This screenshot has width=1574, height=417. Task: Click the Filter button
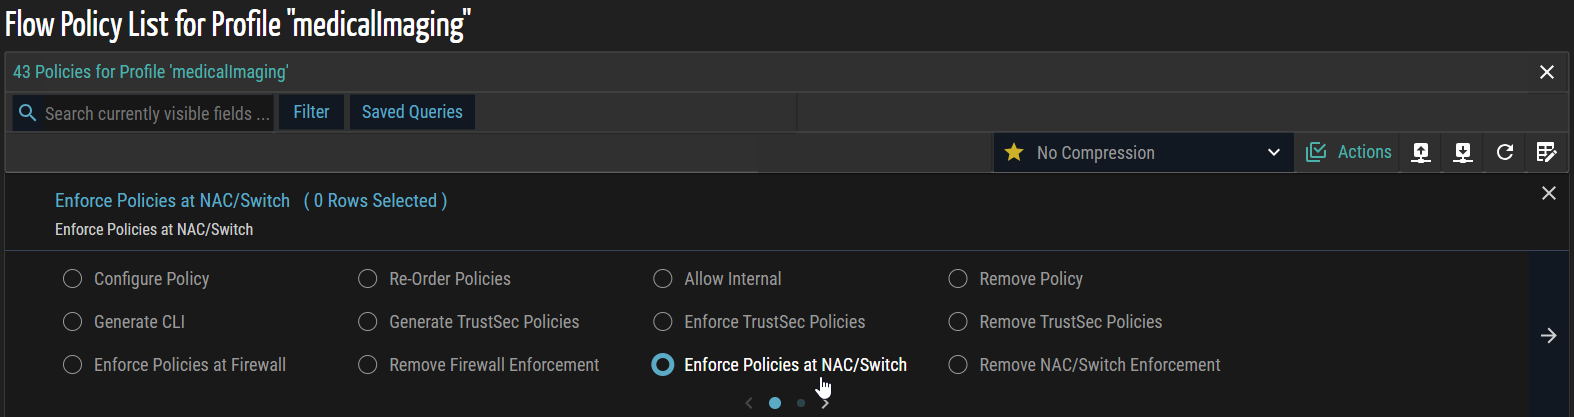(x=311, y=112)
